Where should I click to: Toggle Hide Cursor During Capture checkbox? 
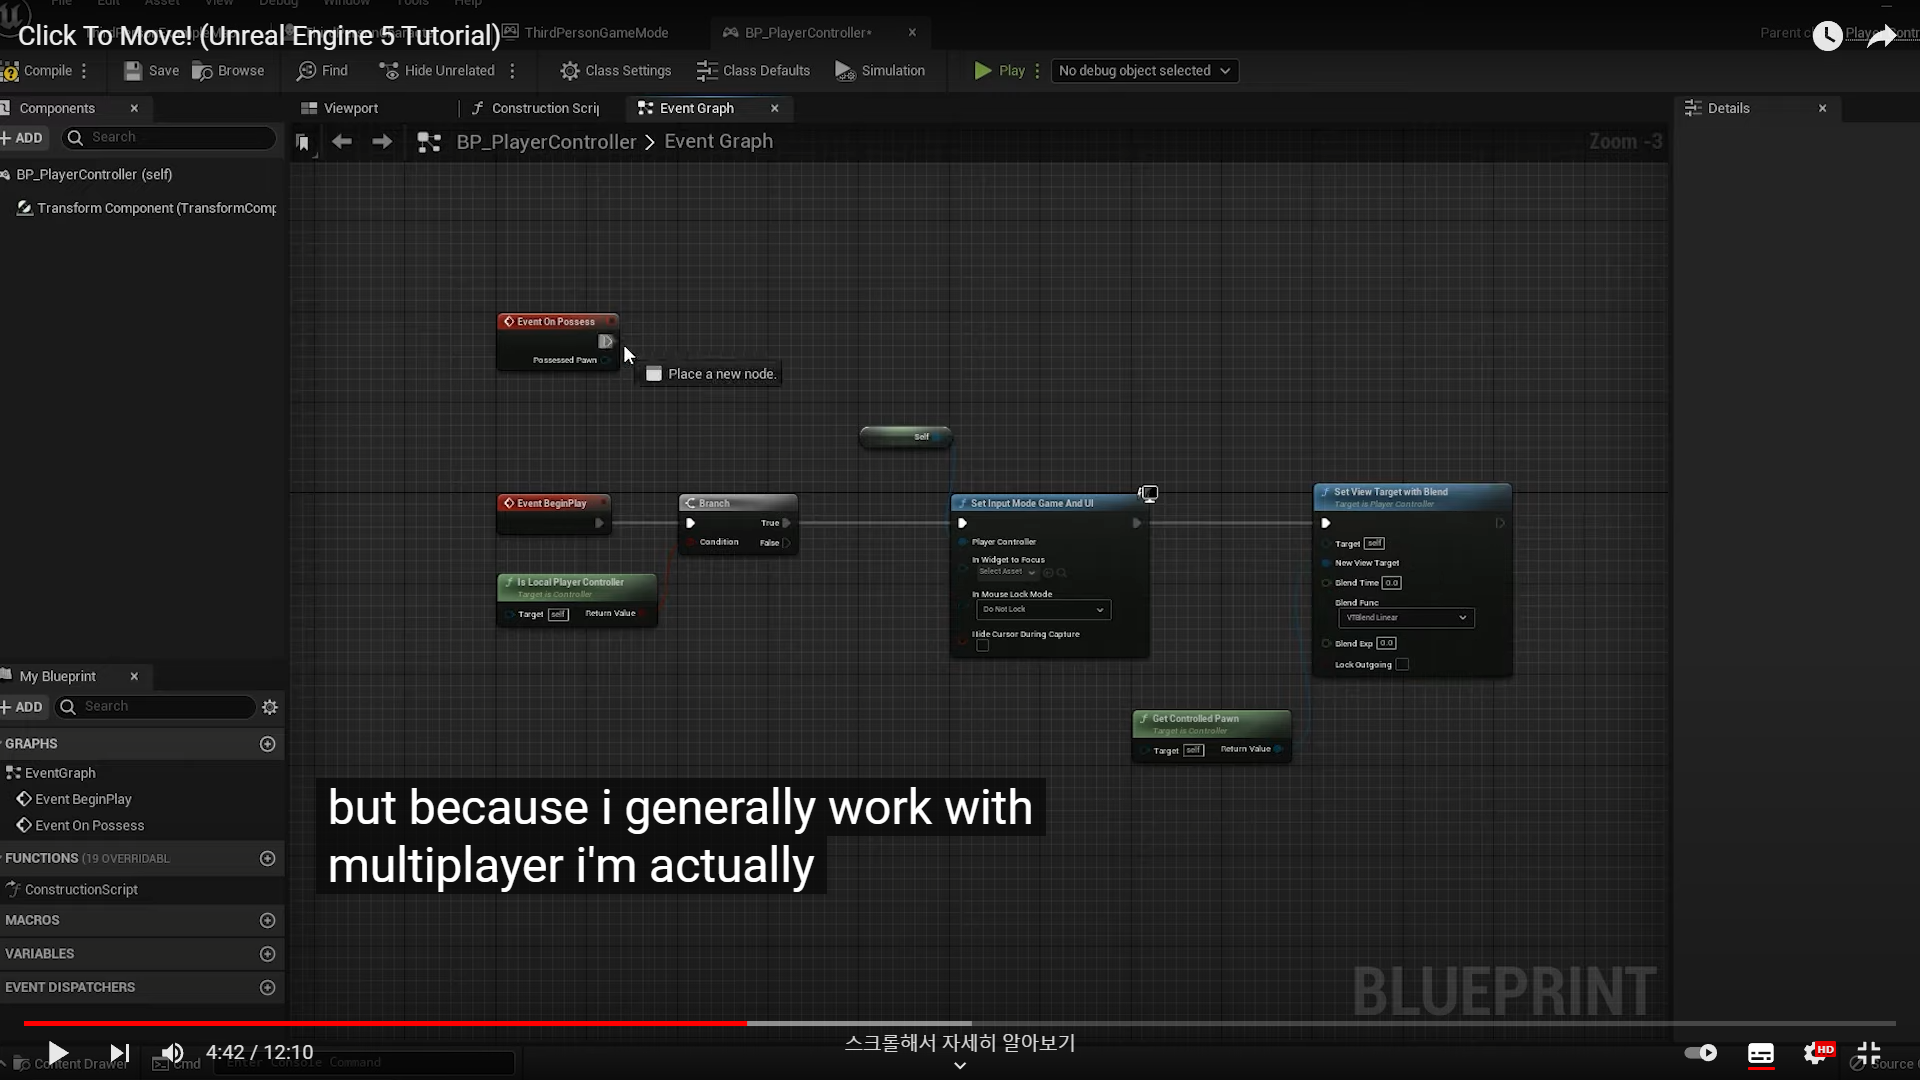coord(983,646)
